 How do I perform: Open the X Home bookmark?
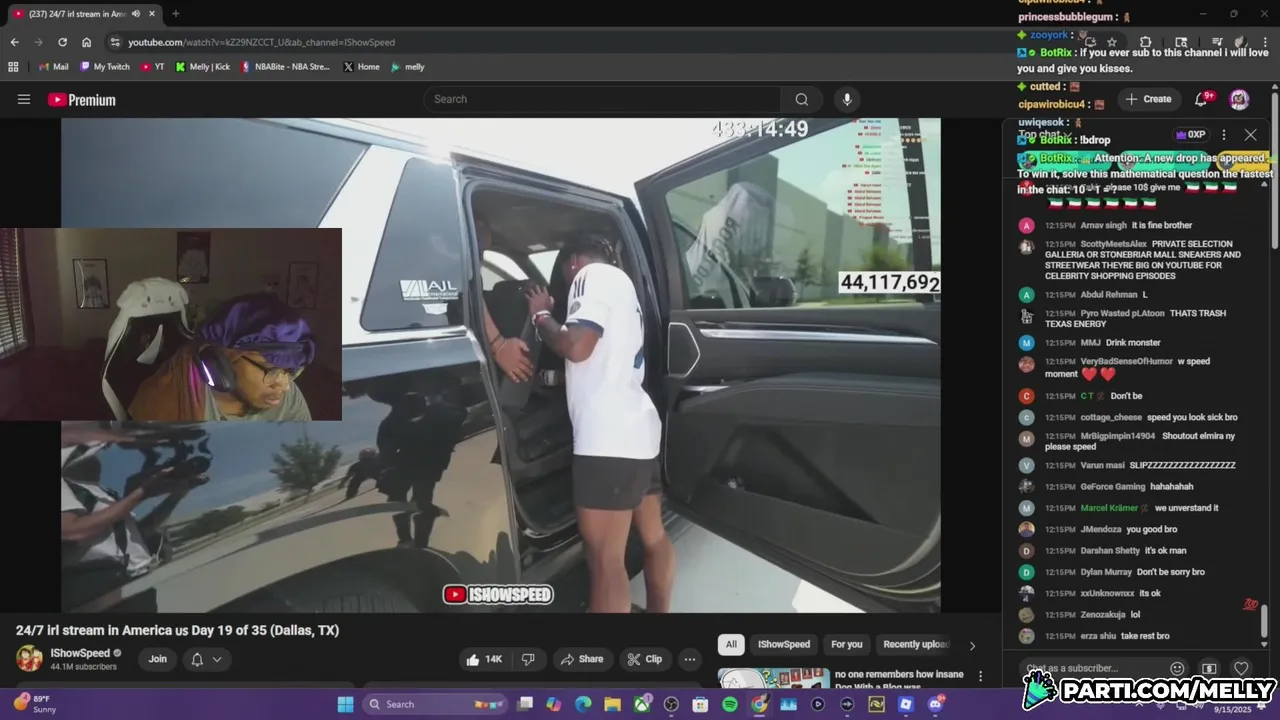click(361, 67)
